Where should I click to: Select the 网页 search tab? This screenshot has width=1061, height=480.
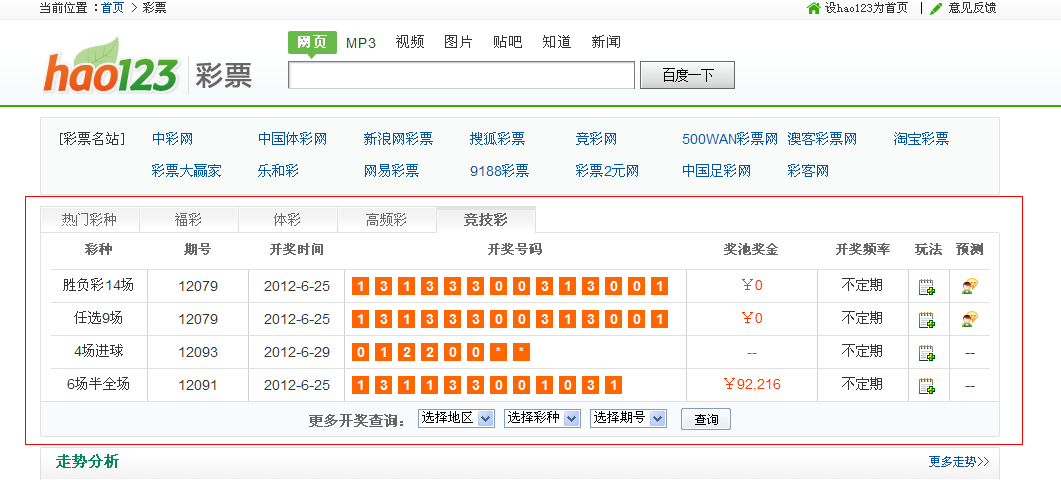coord(312,42)
